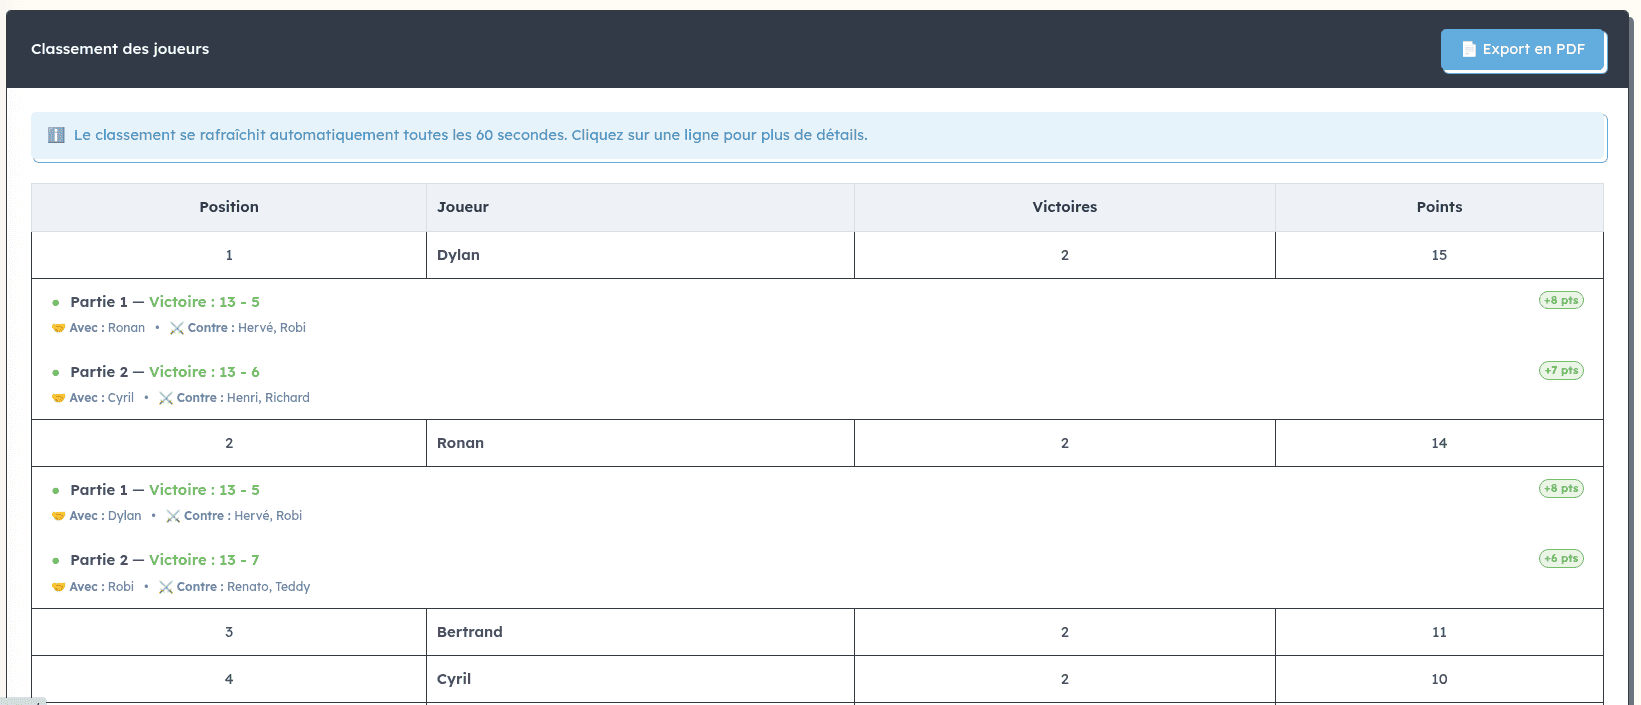1641x705 pixels.
Task: Click the Victoires column header
Action: click(x=1064, y=207)
